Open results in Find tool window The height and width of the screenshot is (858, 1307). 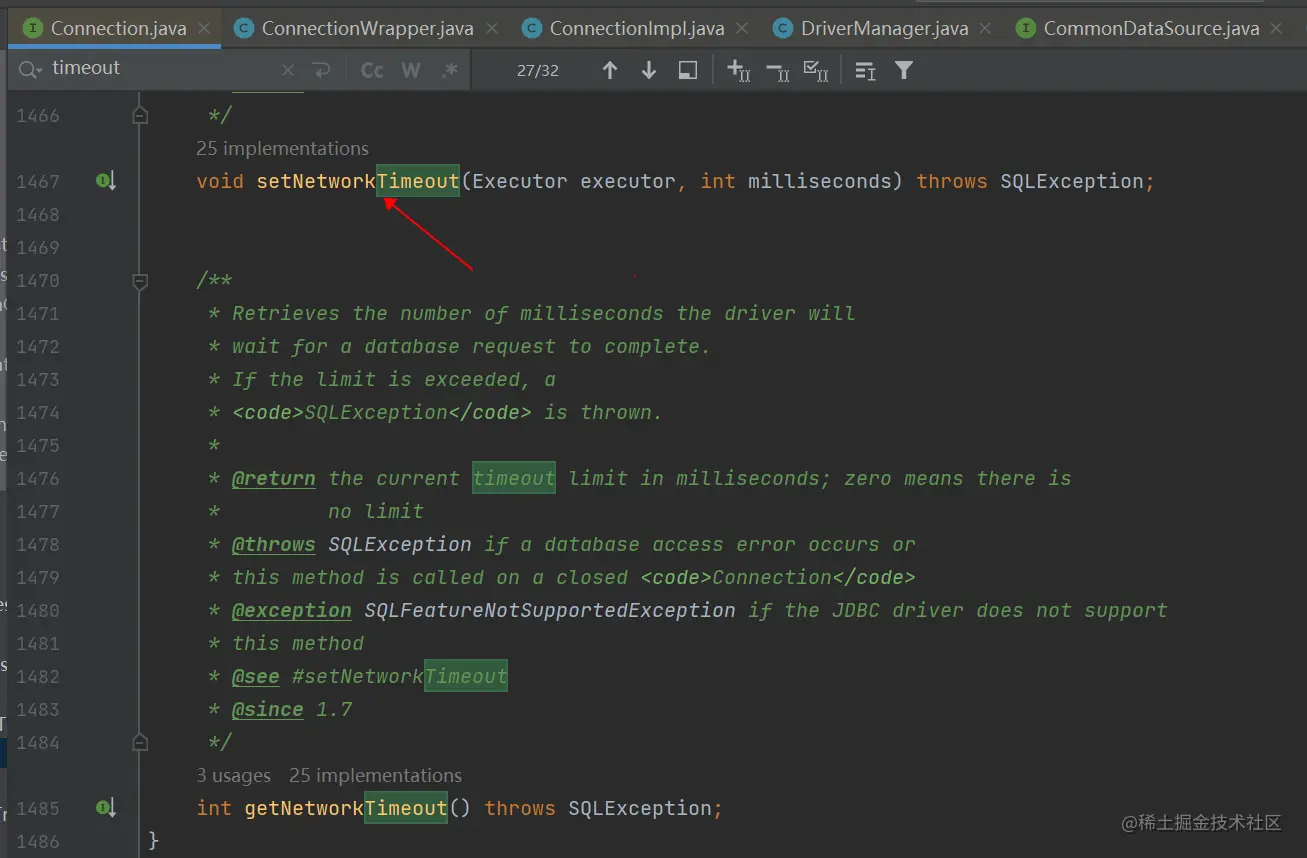pyautogui.click(x=688, y=70)
